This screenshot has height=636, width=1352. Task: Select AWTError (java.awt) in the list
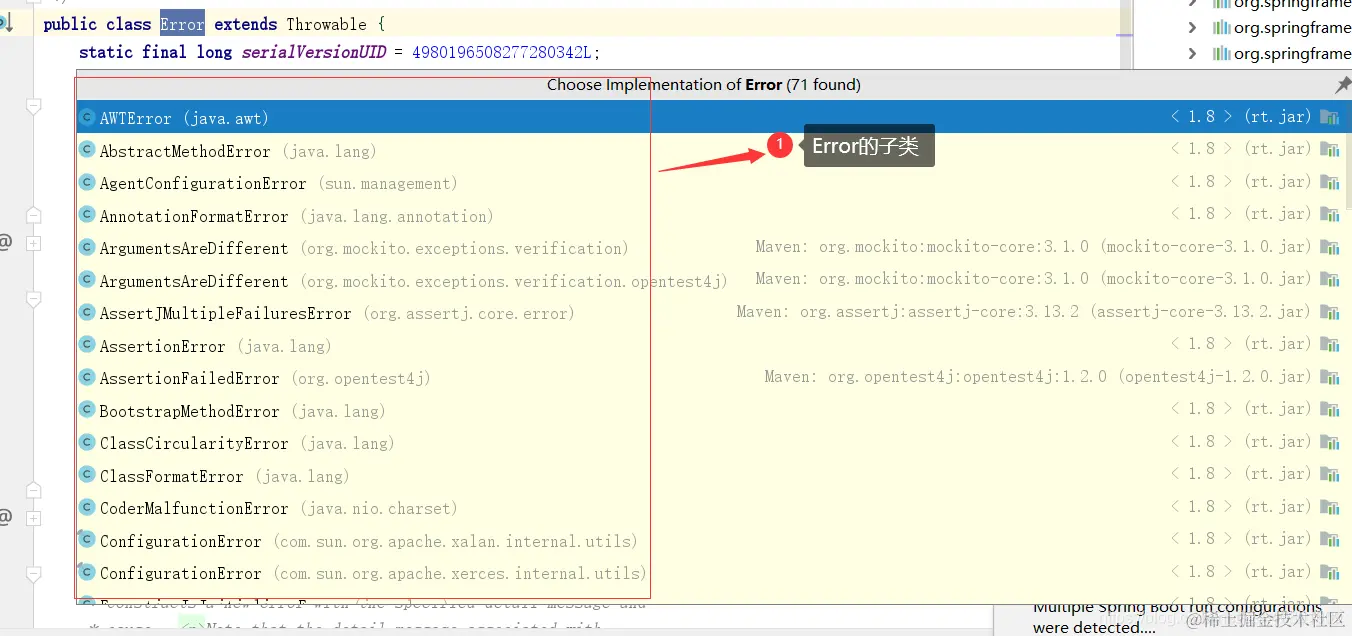(x=709, y=117)
